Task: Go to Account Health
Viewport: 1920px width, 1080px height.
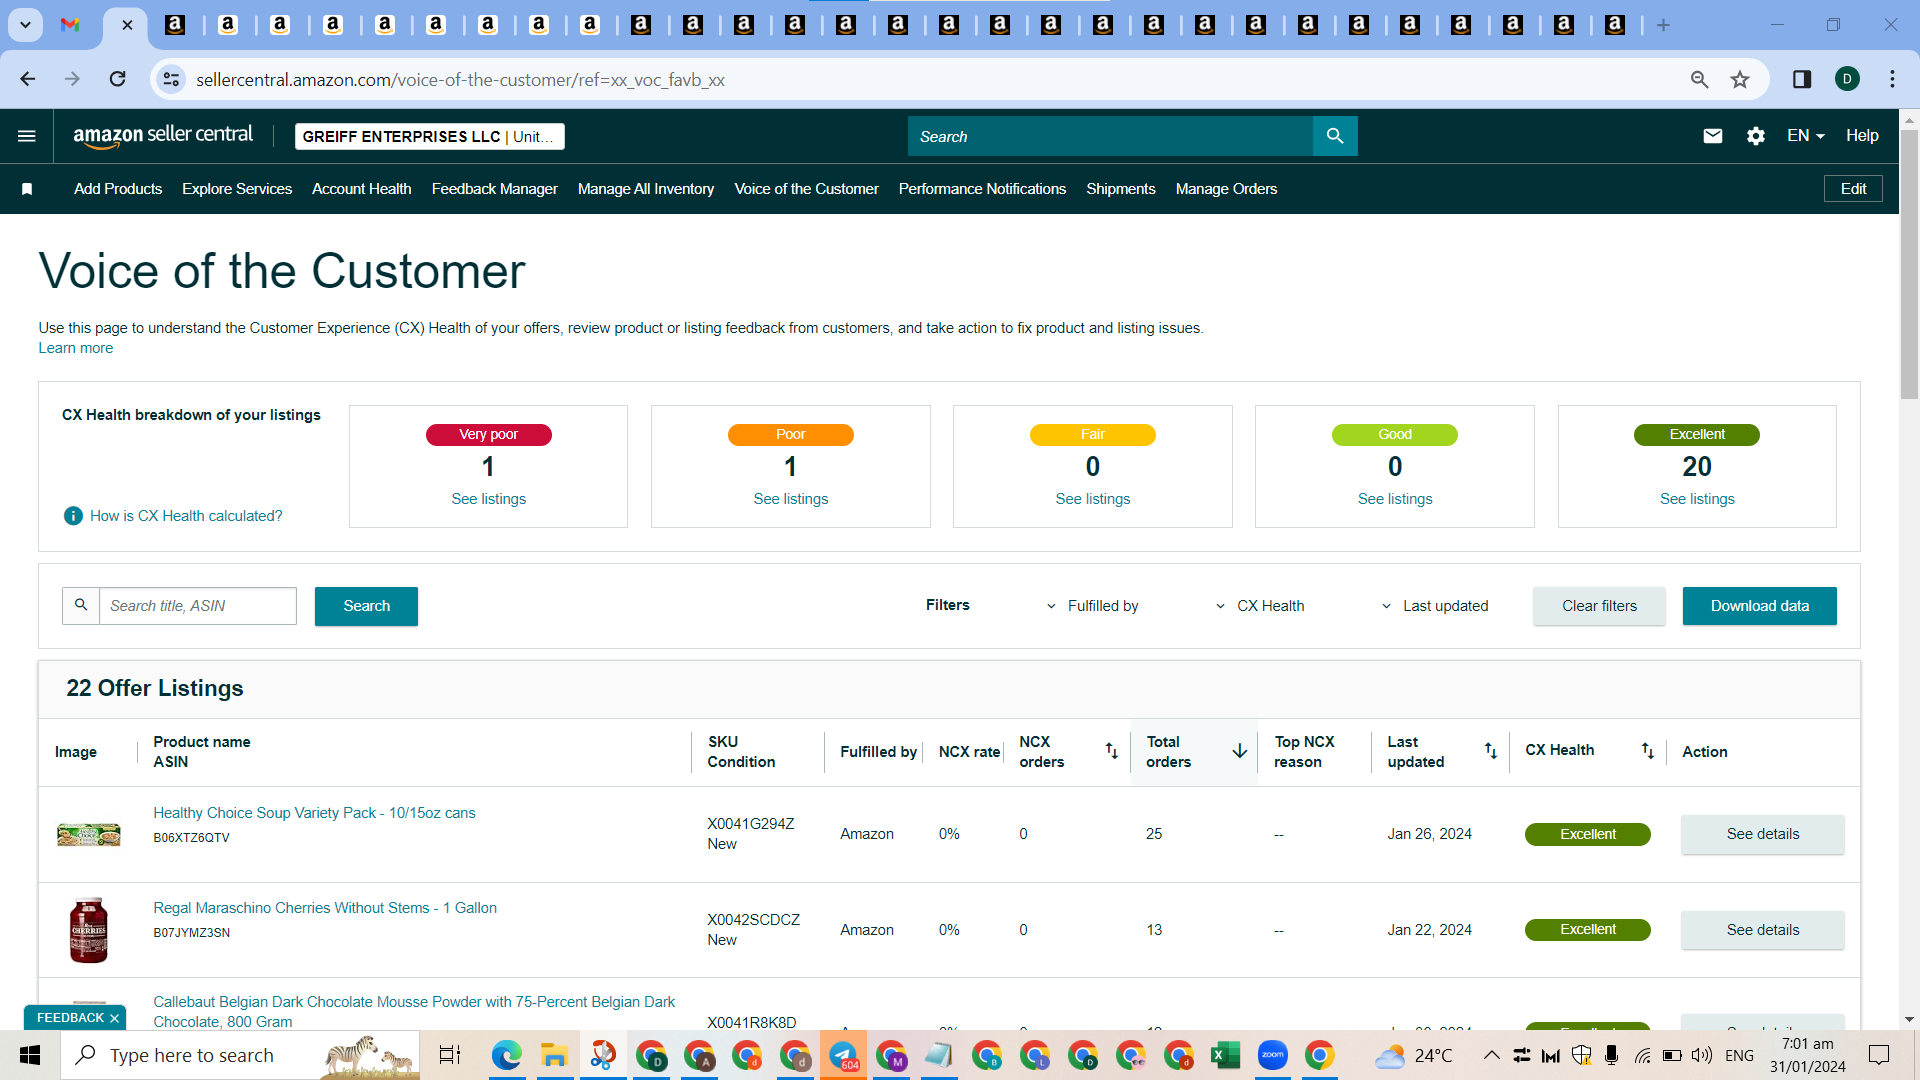Action: [362, 189]
